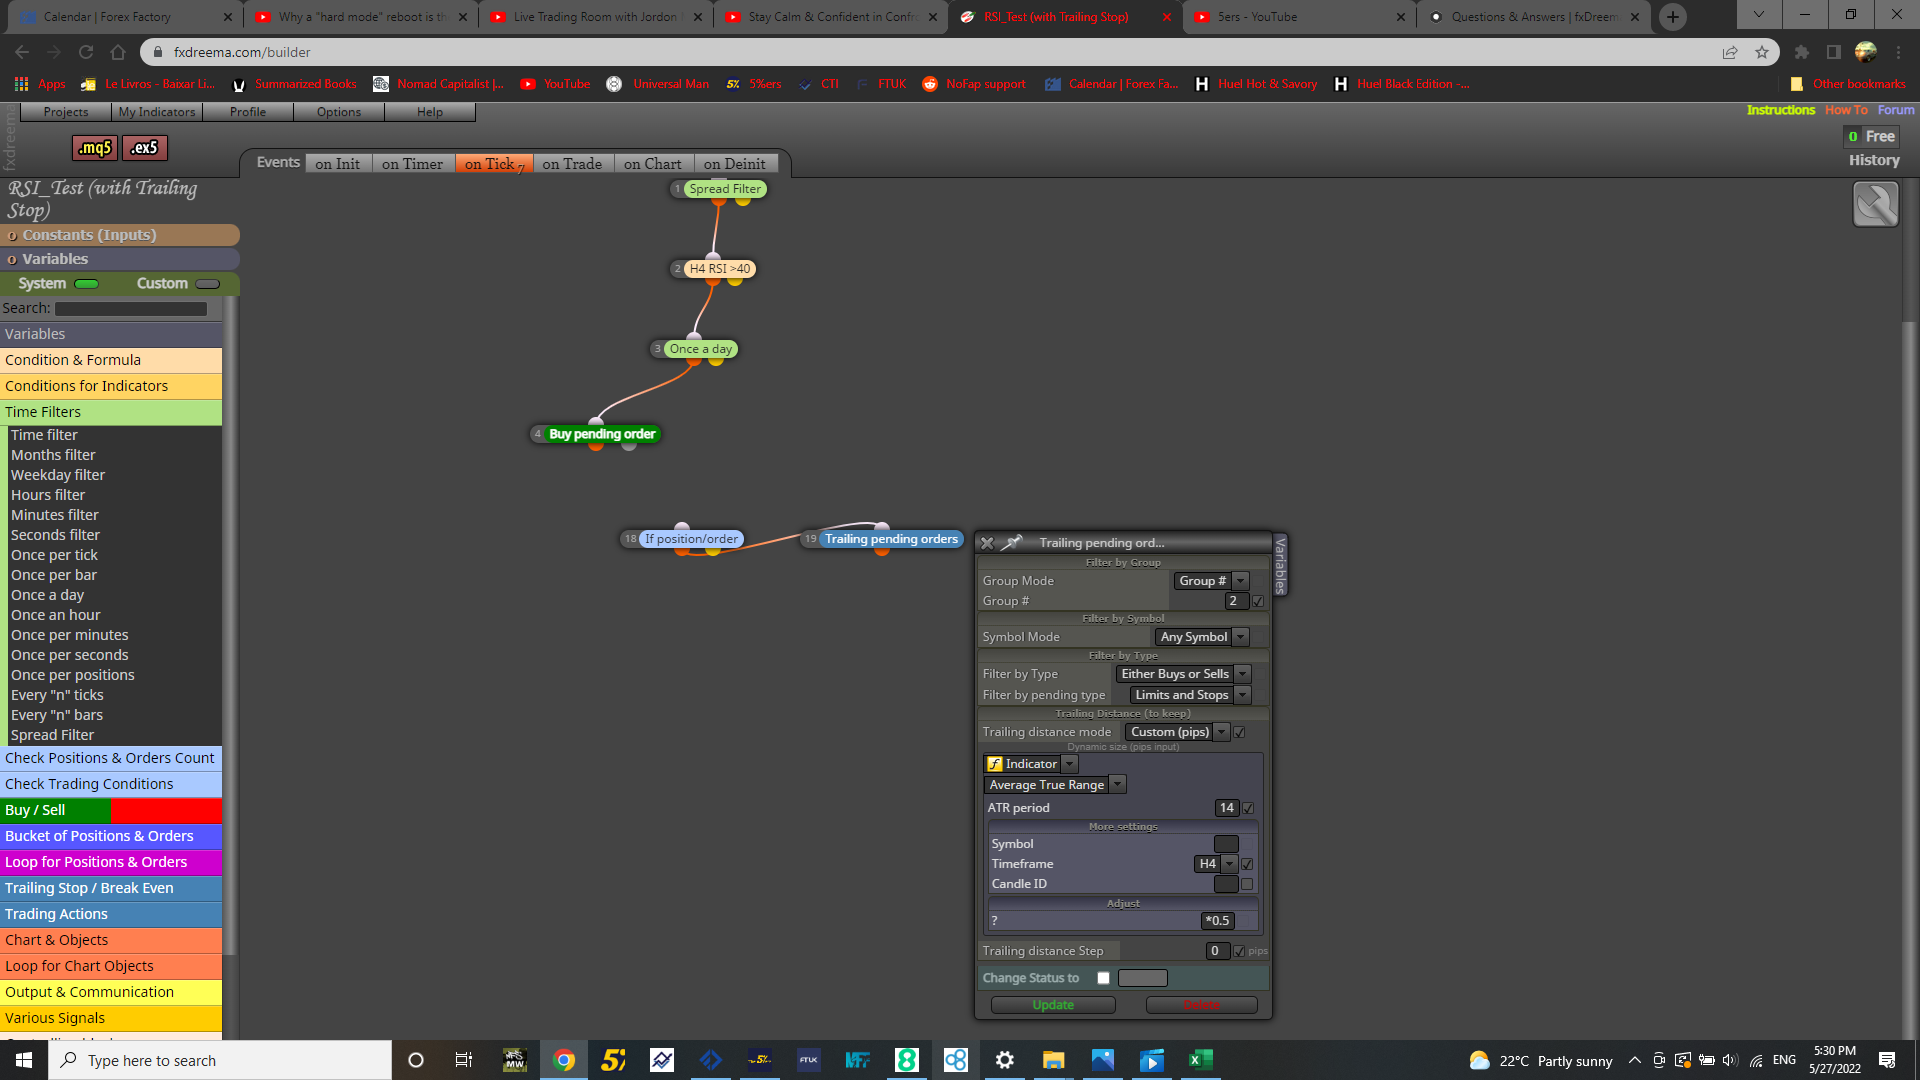Expand the Trailing Stop / Break Even category
This screenshot has width=1920, height=1080.
point(111,888)
